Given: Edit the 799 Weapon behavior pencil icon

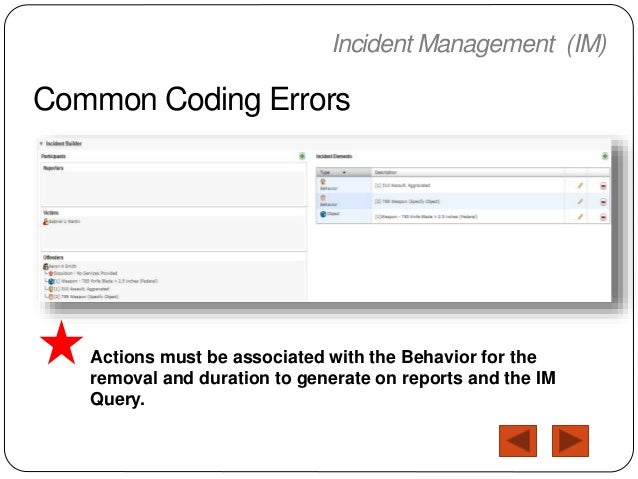Looking at the screenshot, I should tap(580, 201).
